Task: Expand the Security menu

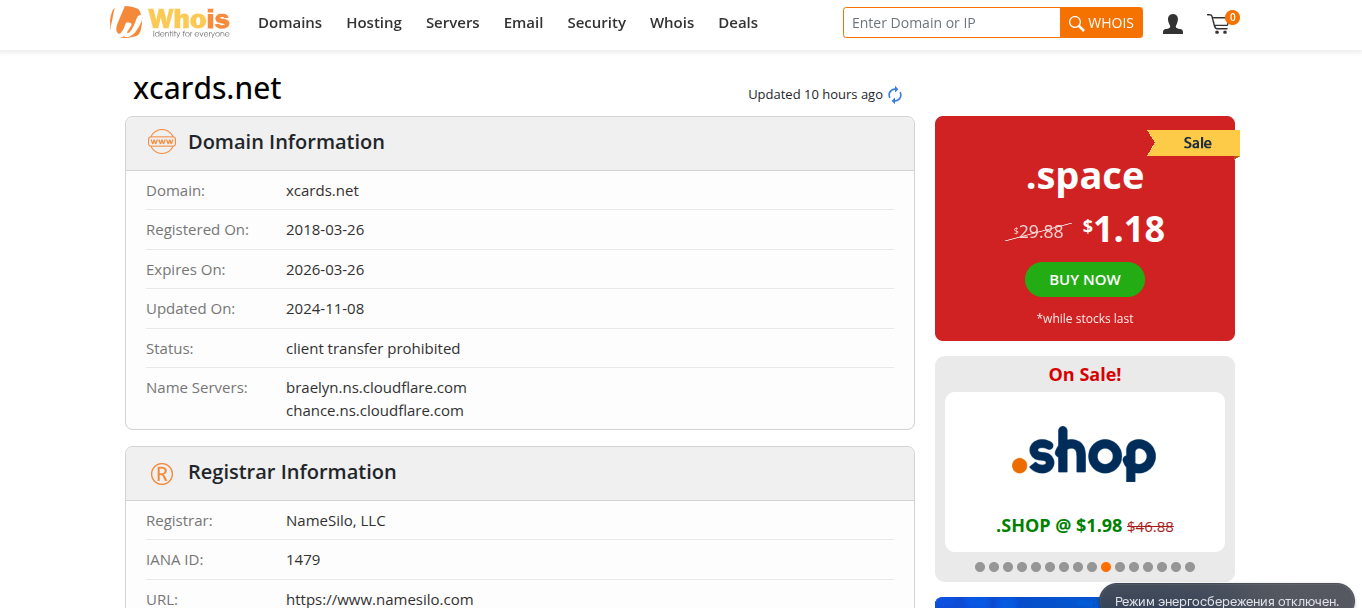Action: [x=596, y=23]
